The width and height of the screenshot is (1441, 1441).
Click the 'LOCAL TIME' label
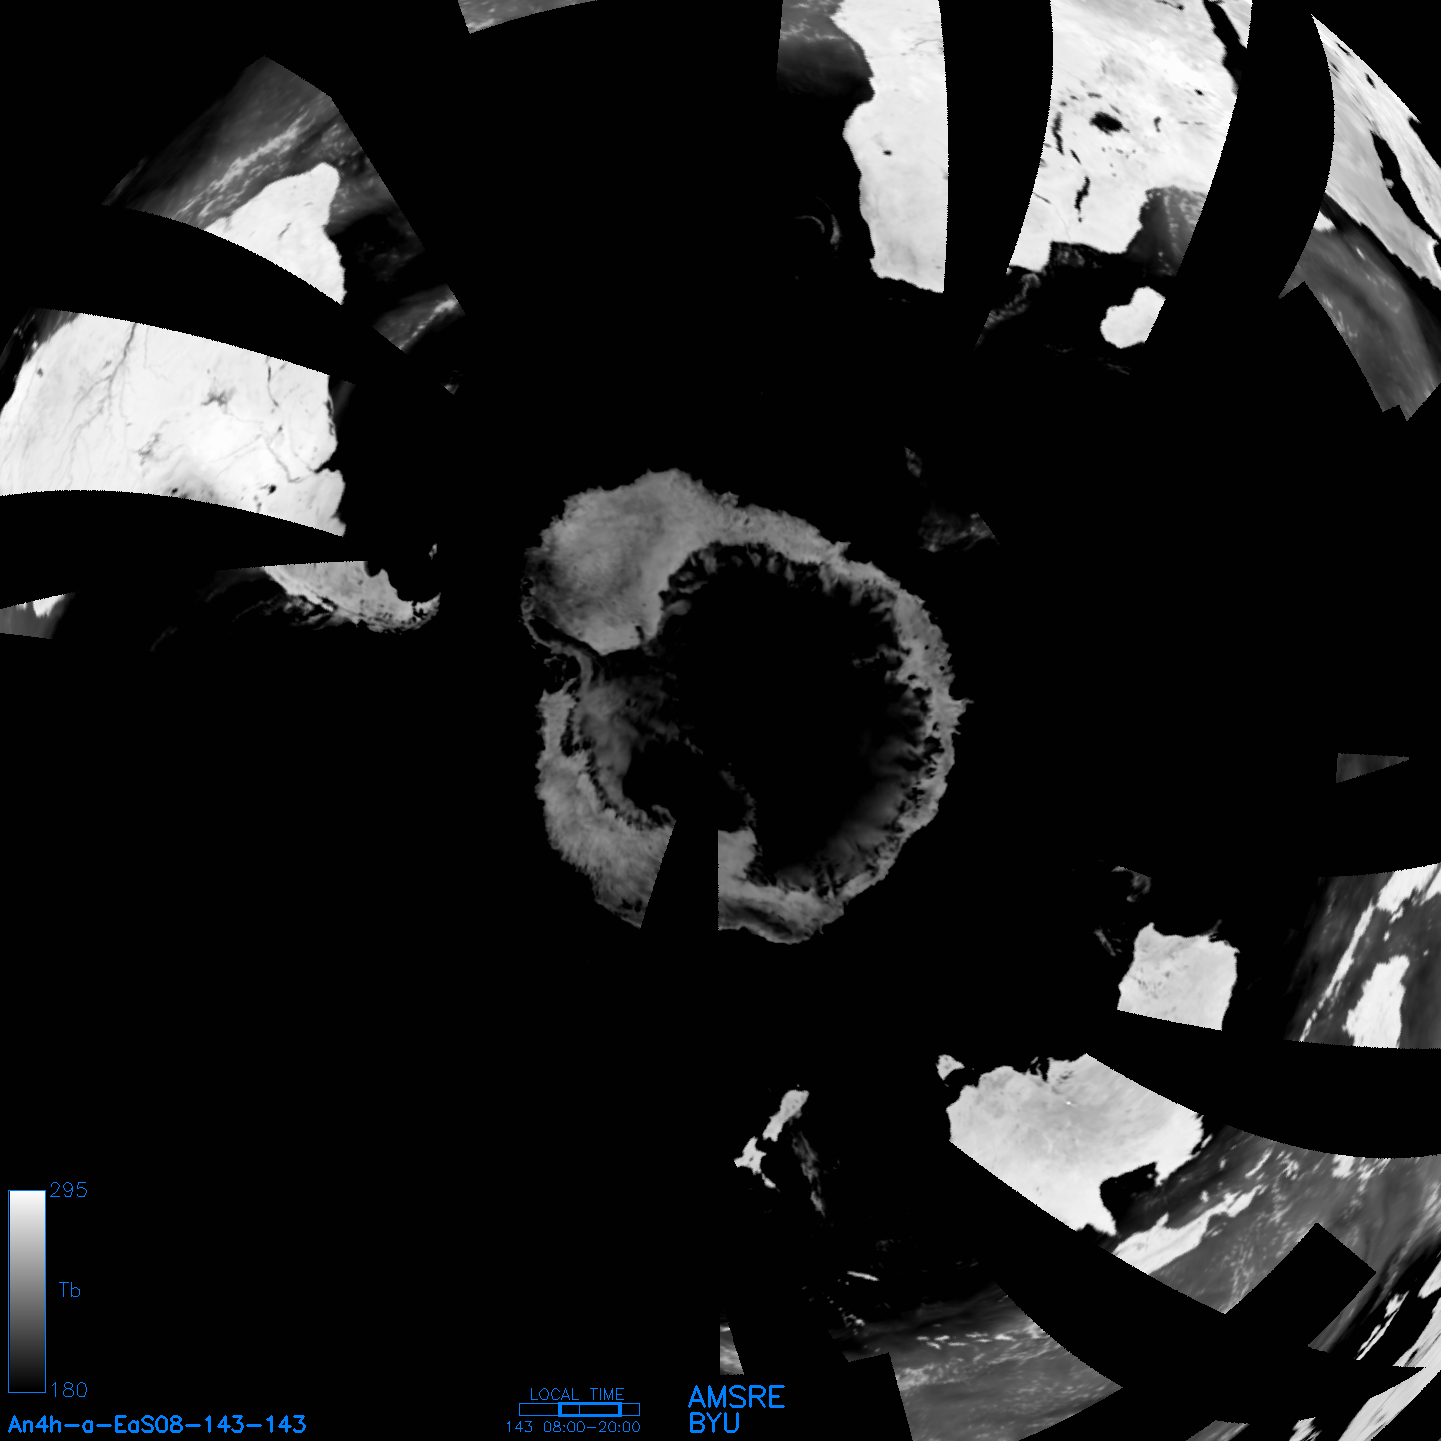[x=577, y=1394]
